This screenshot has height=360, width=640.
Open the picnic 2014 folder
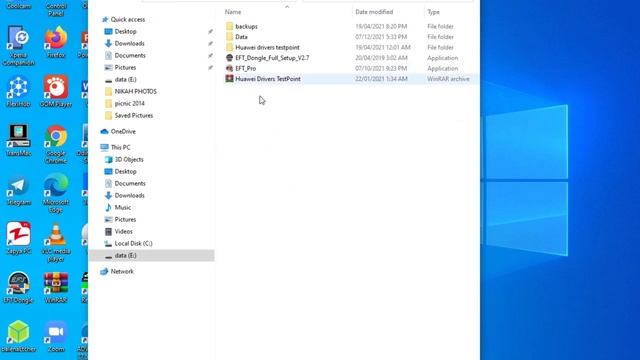[129, 103]
